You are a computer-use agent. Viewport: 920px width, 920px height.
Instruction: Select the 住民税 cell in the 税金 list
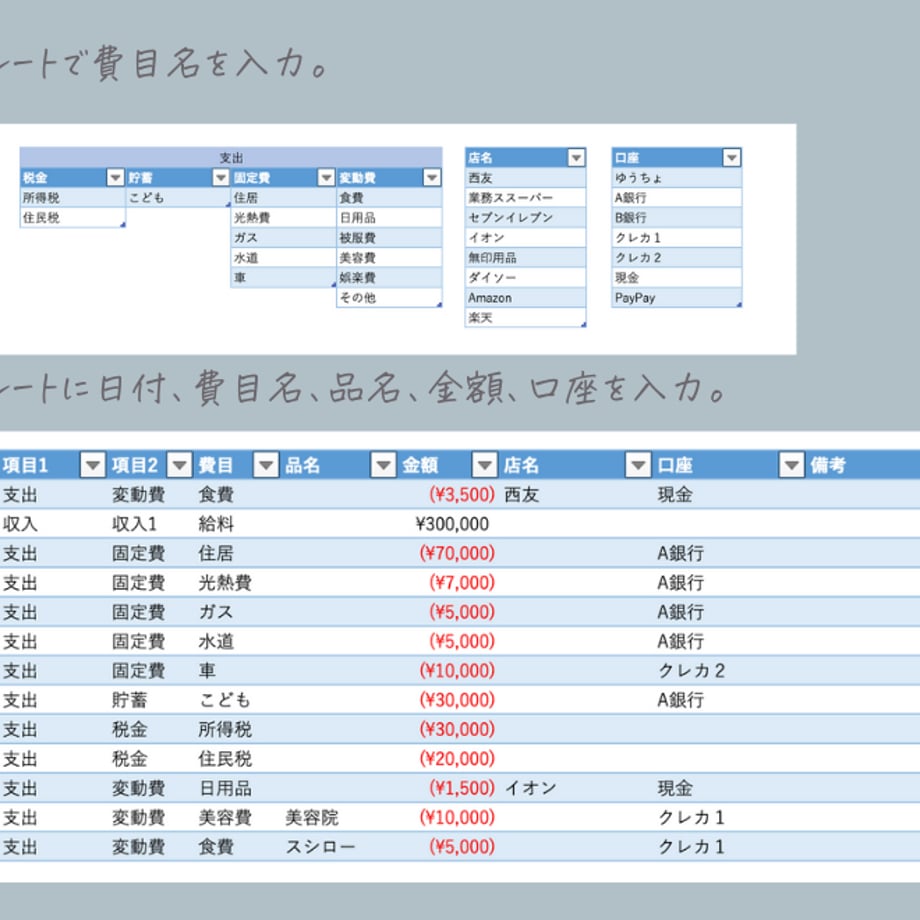coord(73,218)
